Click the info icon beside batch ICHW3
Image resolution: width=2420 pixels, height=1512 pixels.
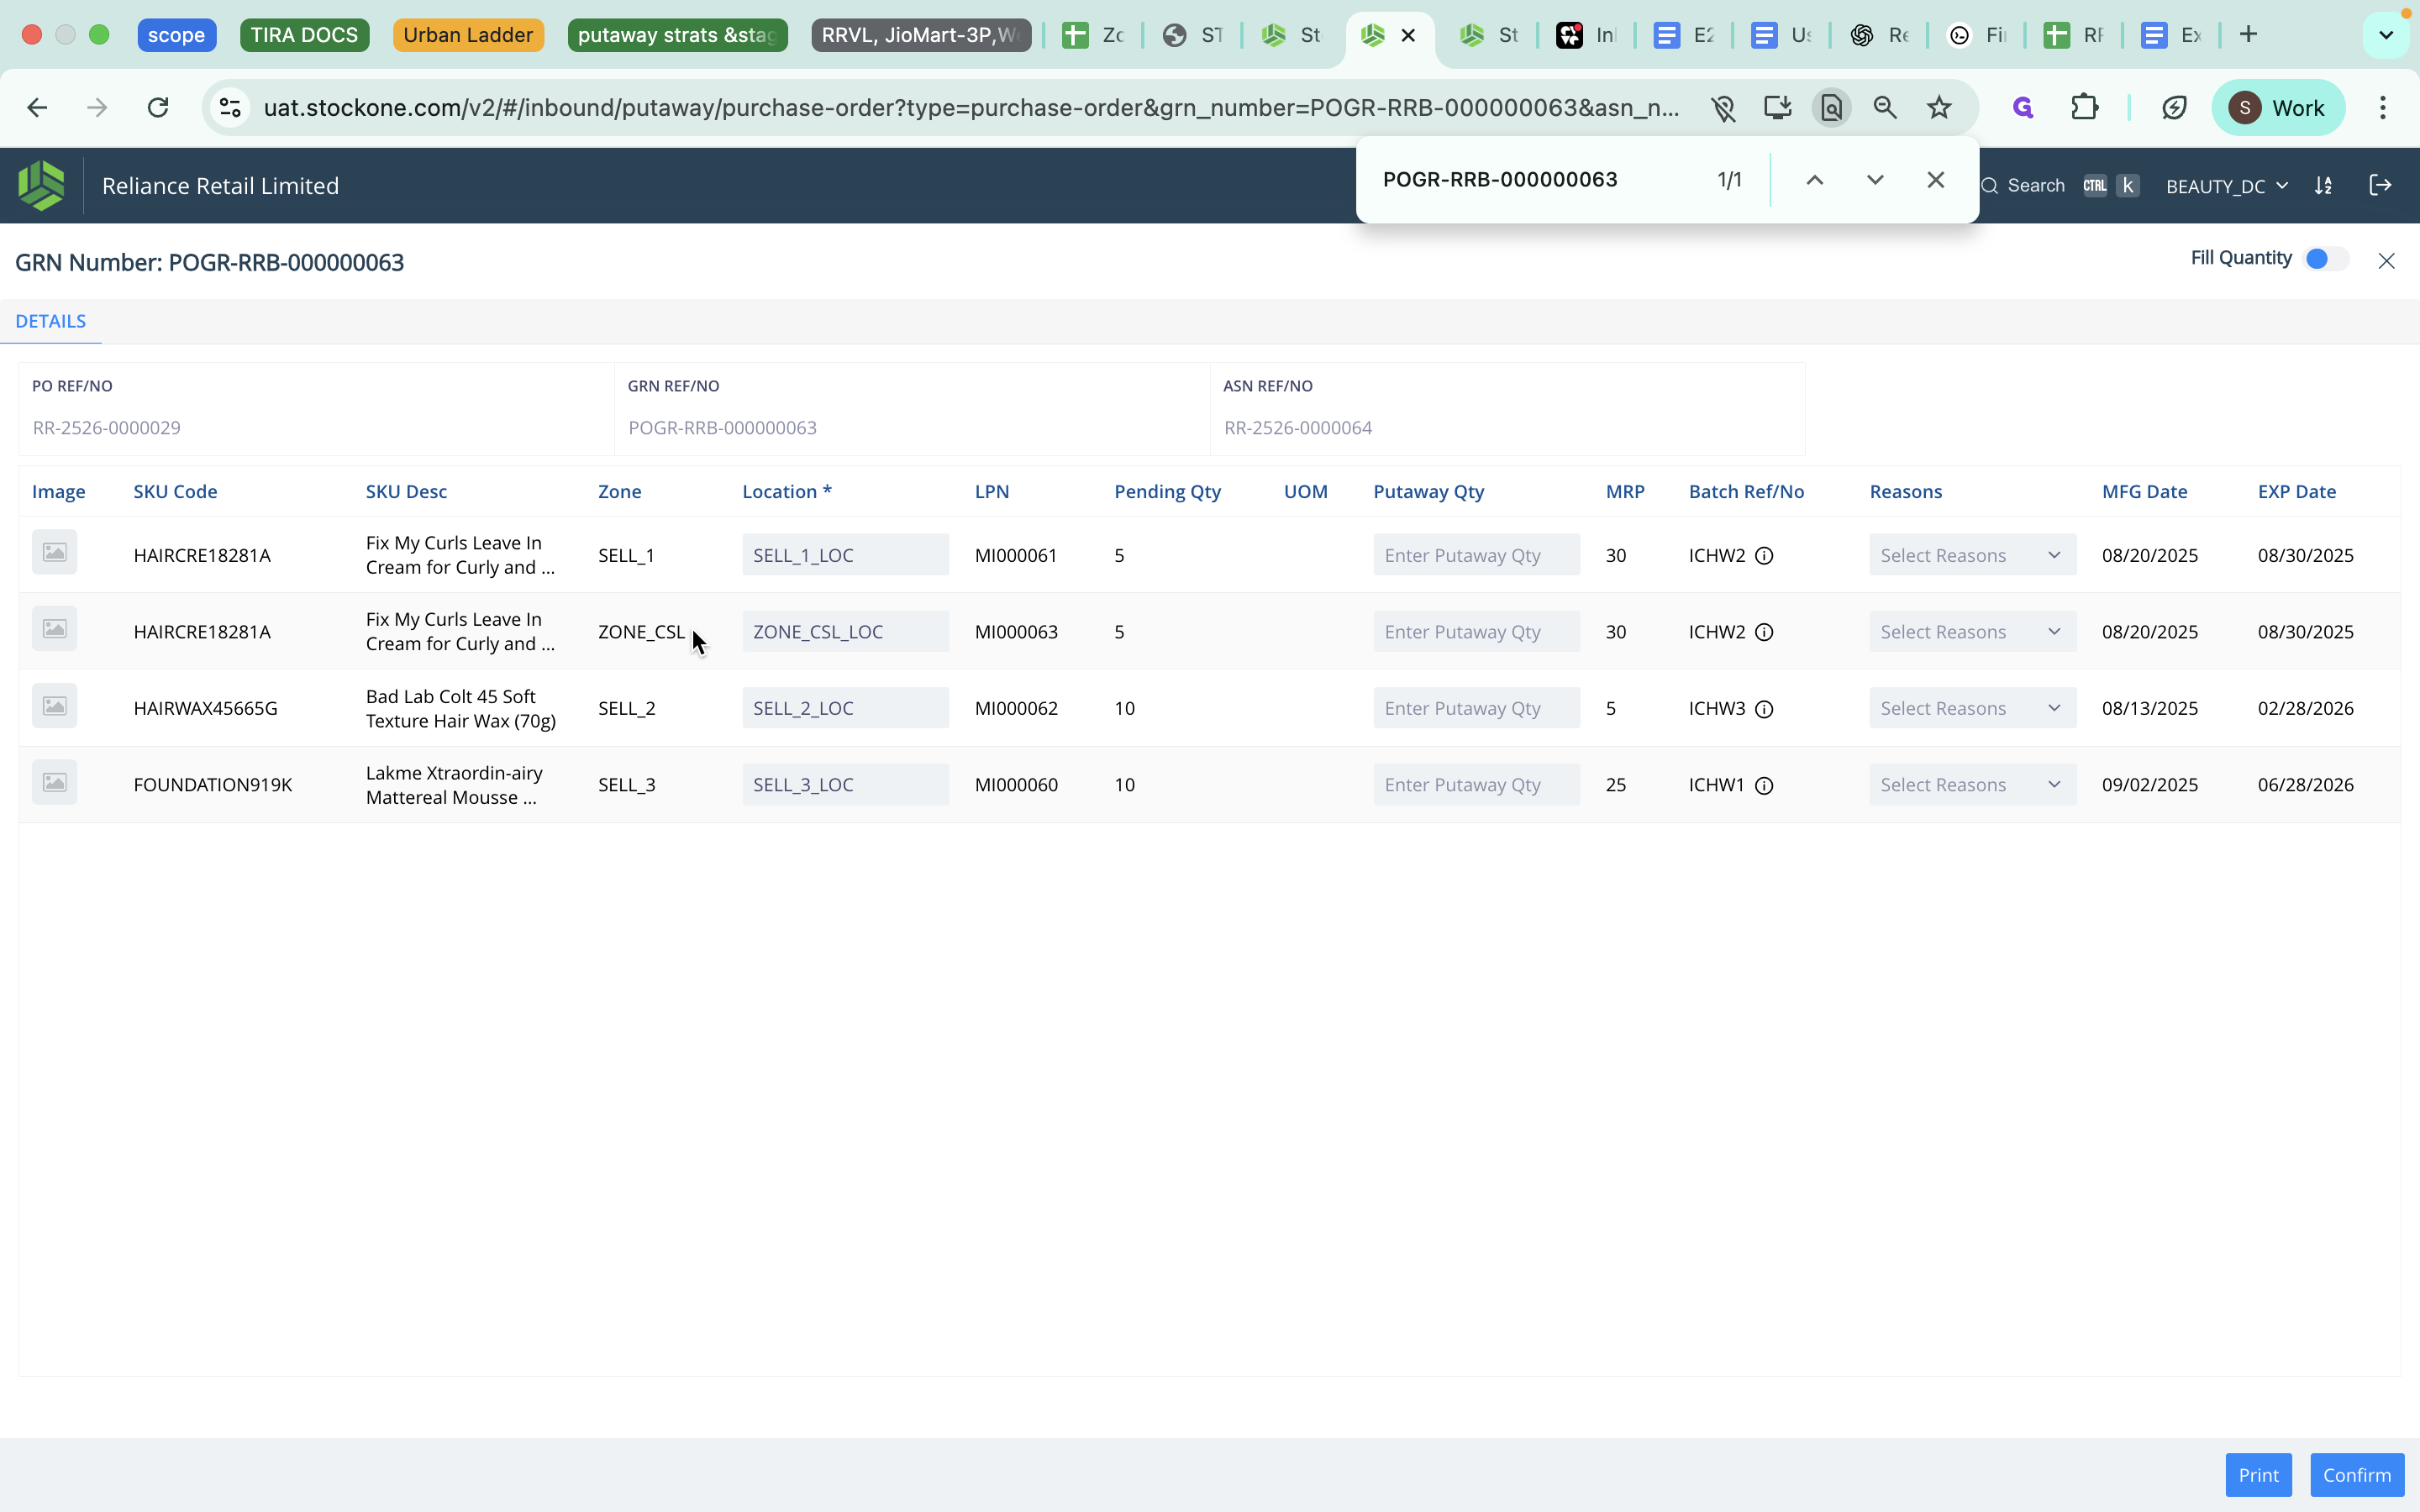coord(1764,709)
